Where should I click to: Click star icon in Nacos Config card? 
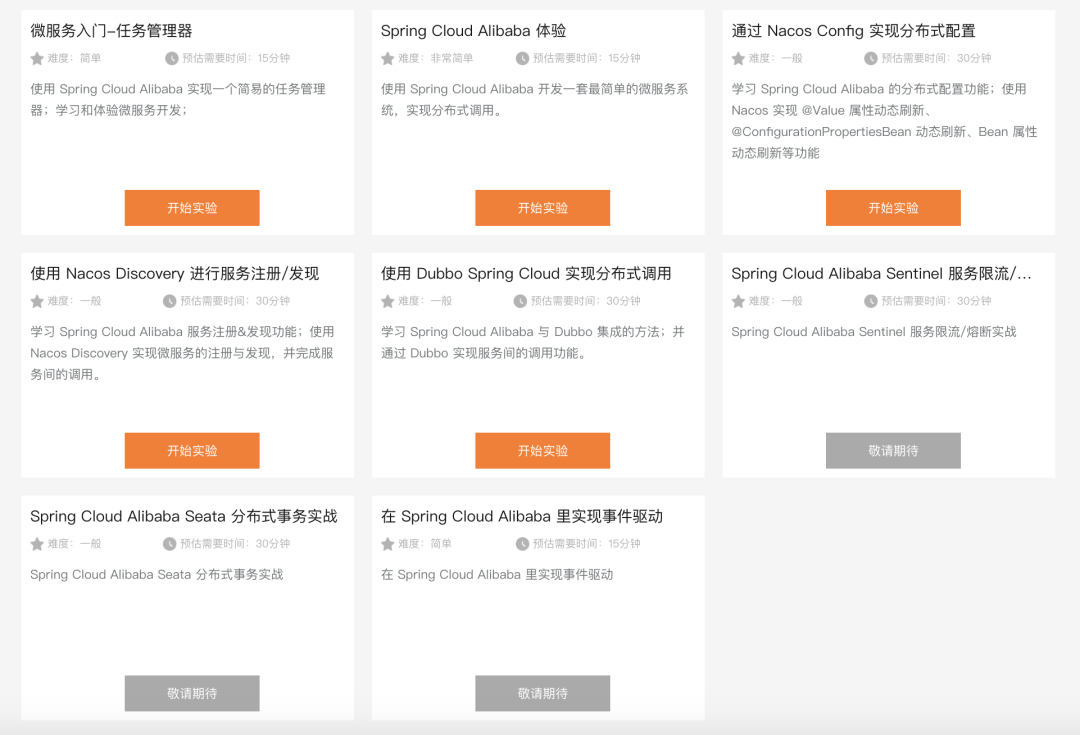[738, 59]
